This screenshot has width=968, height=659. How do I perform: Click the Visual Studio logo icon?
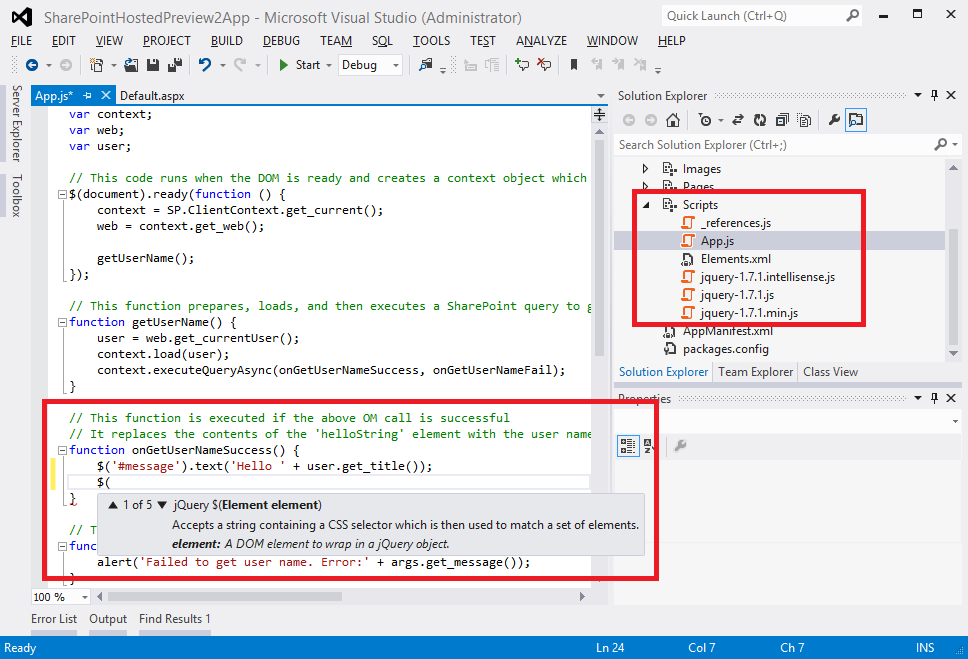22,17
